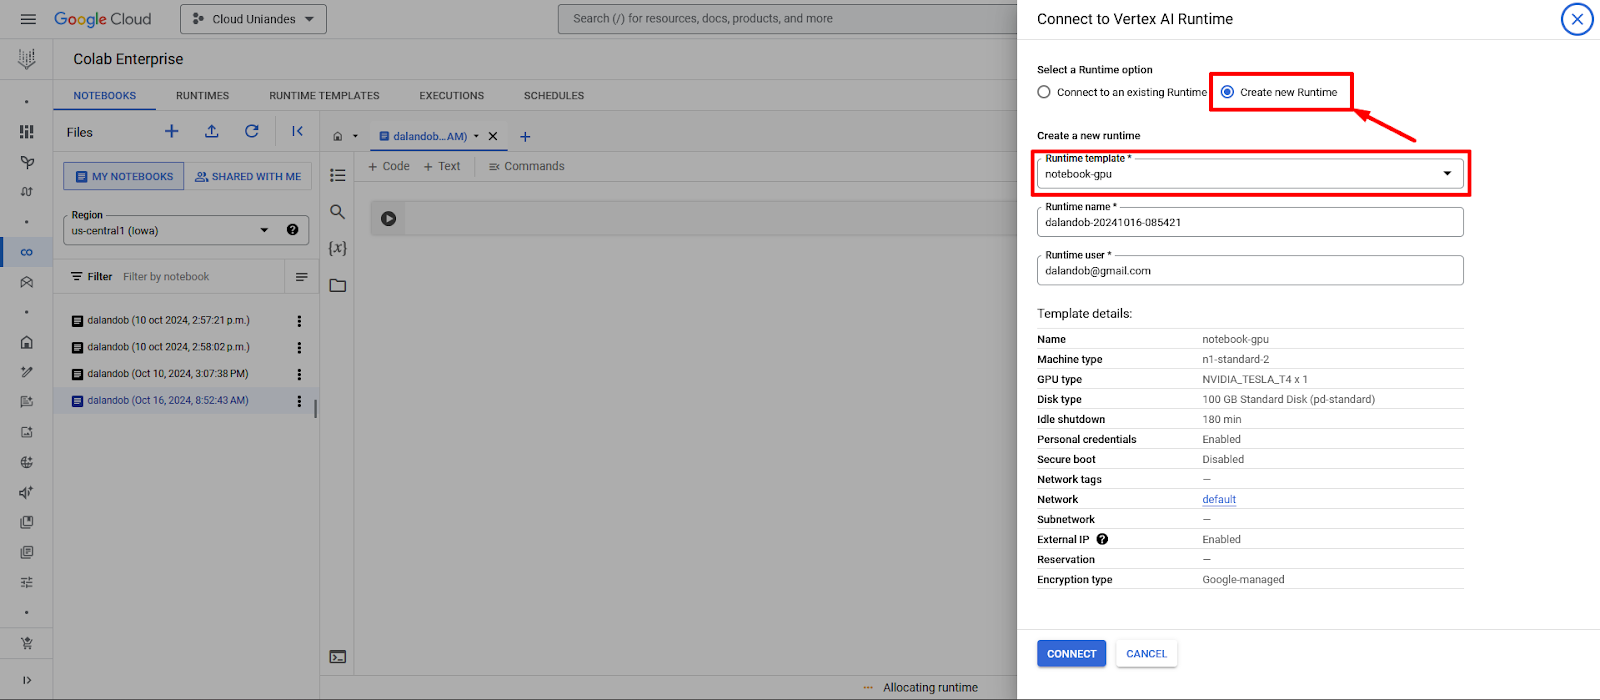
Task: Open the Runtime Templates tab
Action: (x=324, y=96)
